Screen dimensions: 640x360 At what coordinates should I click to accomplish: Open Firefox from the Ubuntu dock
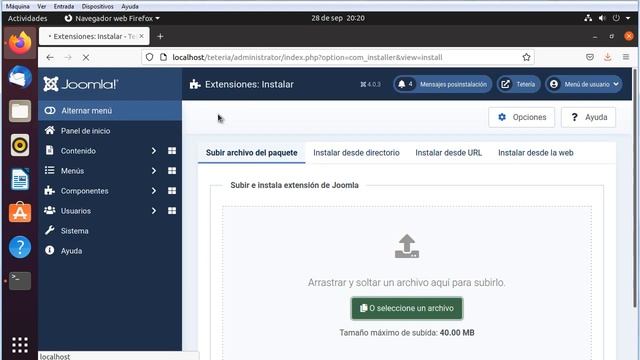coord(20,43)
